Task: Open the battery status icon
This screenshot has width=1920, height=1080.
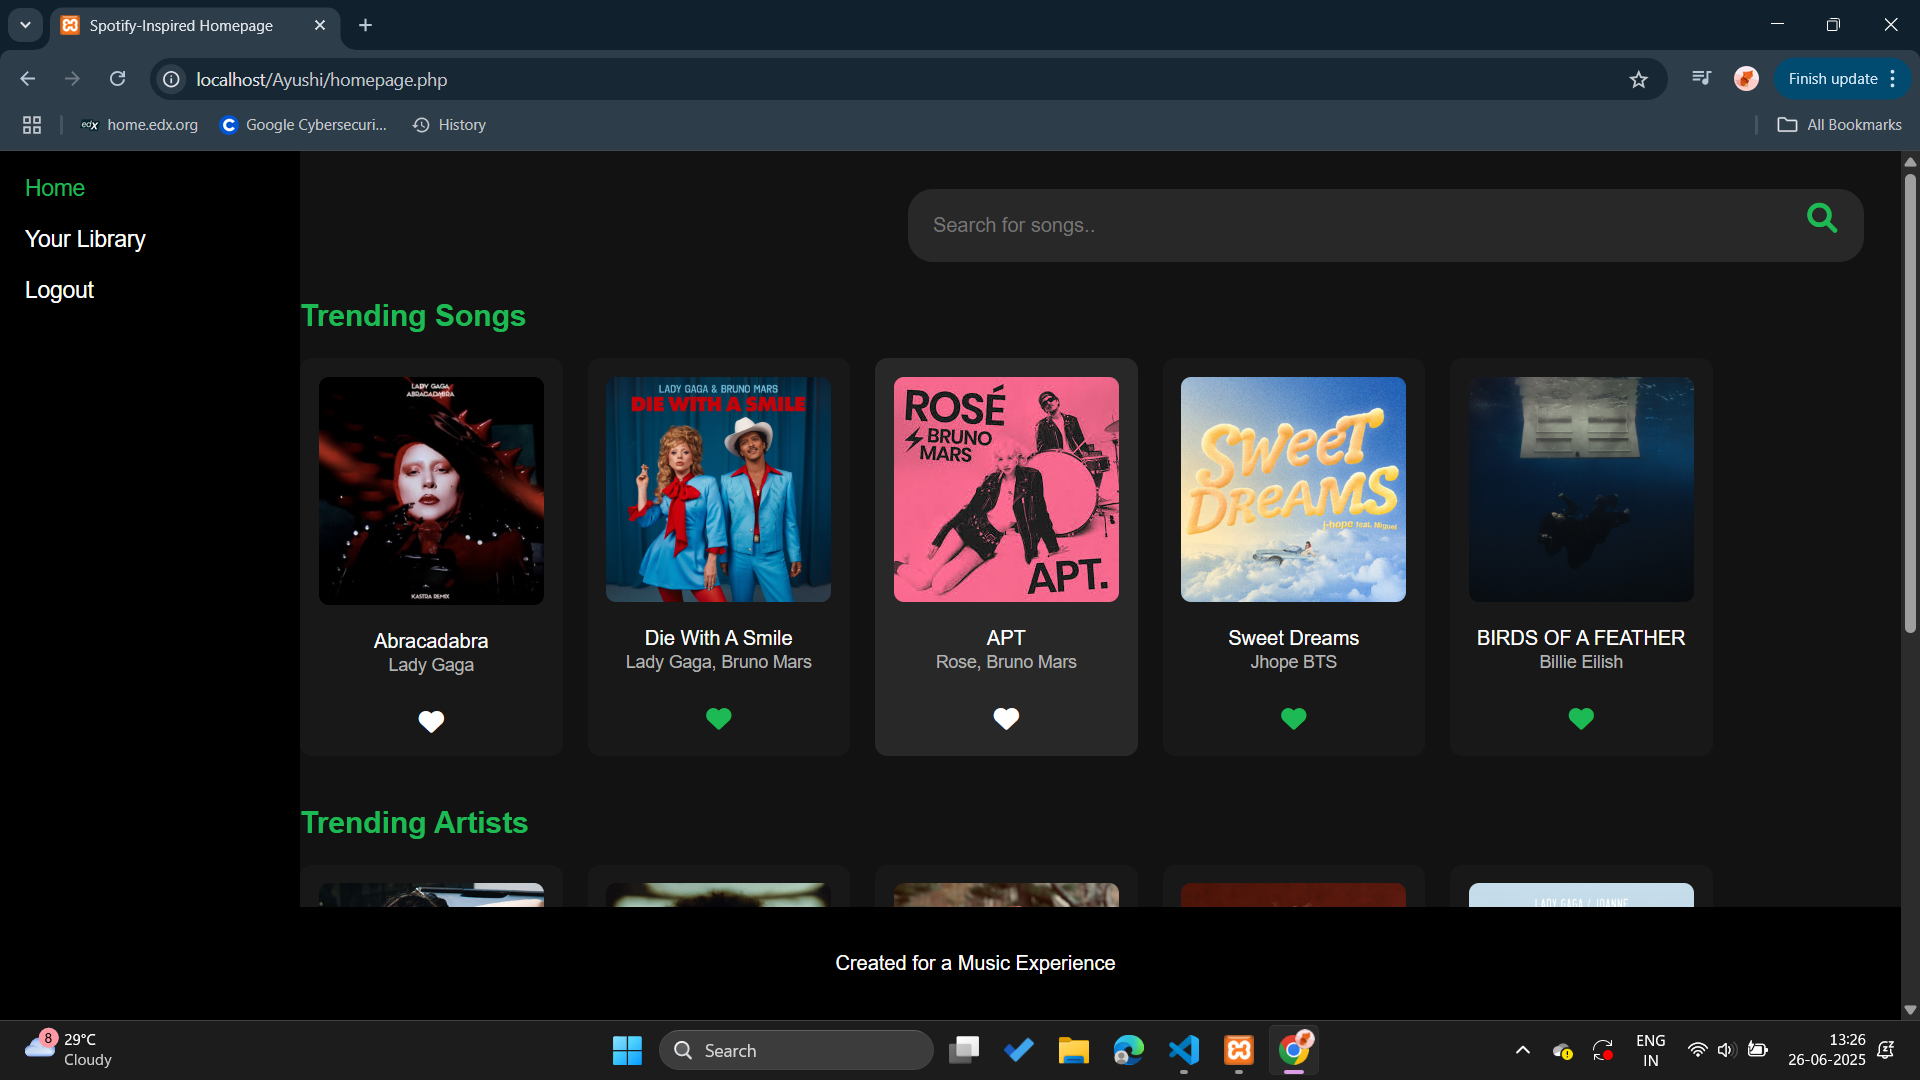Action: 1757,1050
